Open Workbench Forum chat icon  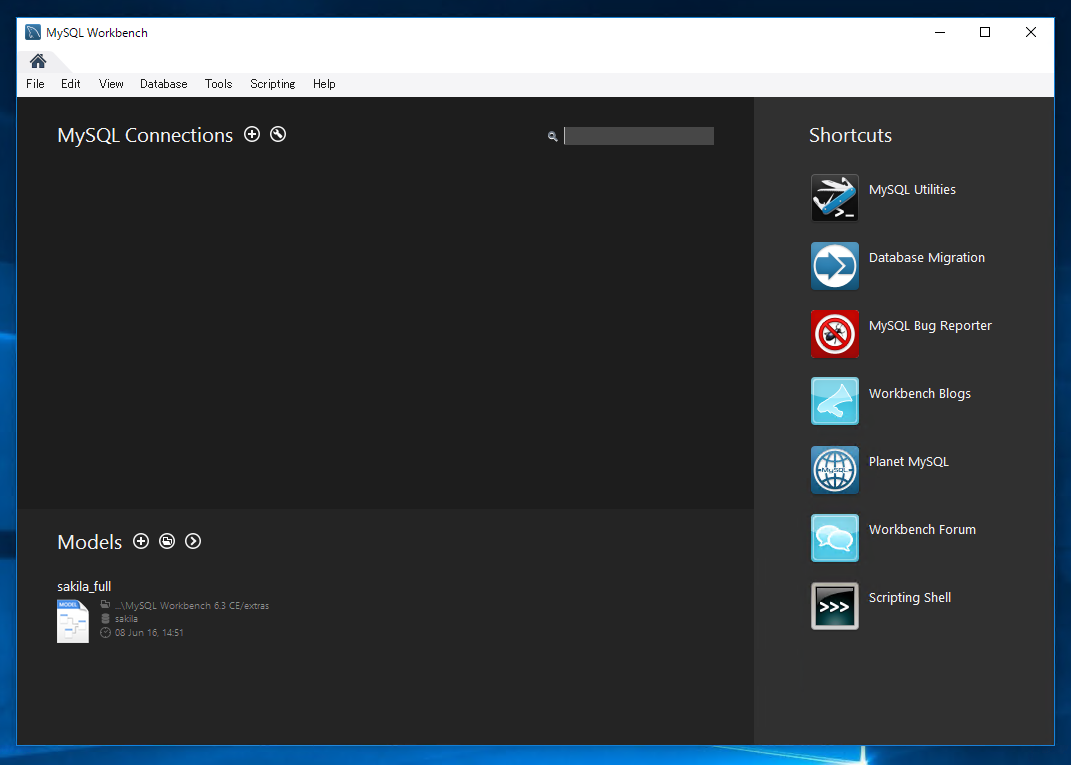tap(835, 538)
